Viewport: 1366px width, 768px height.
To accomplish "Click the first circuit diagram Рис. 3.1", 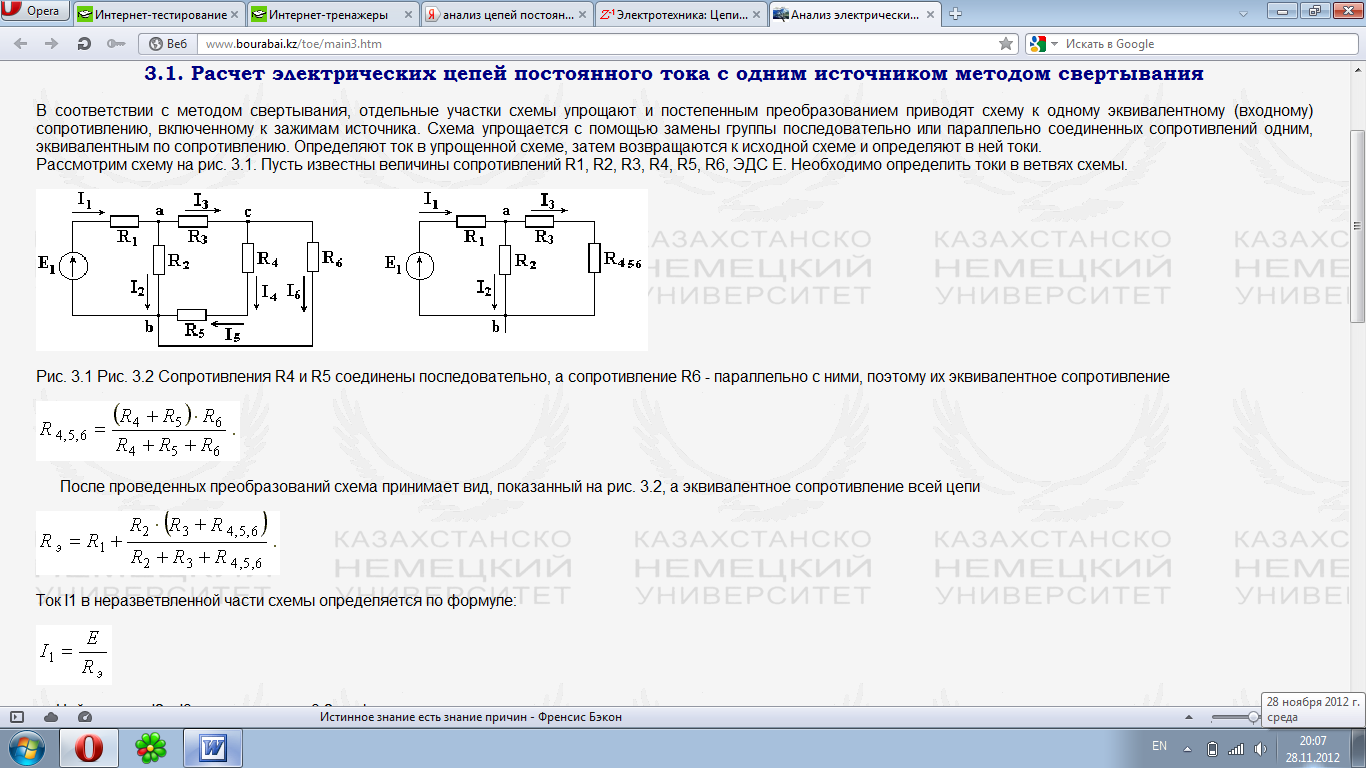I will [x=189, y=270].
